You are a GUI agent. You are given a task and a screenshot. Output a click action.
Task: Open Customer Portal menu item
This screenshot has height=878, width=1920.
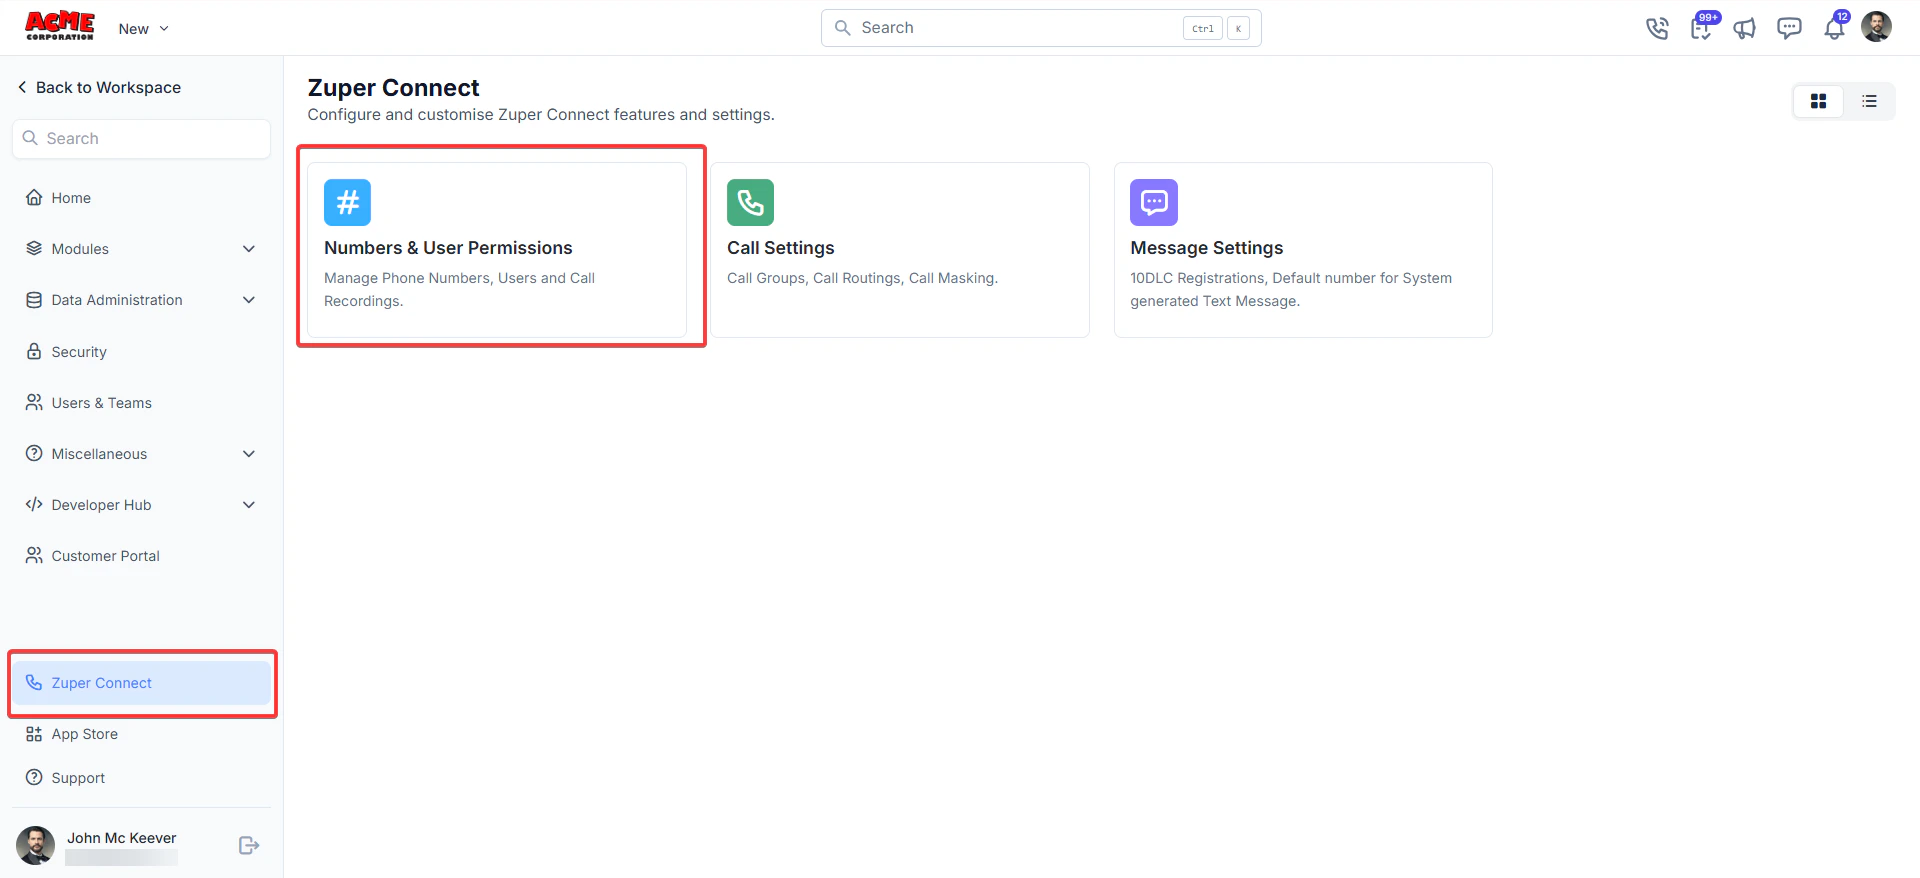[x=141, y=556]
